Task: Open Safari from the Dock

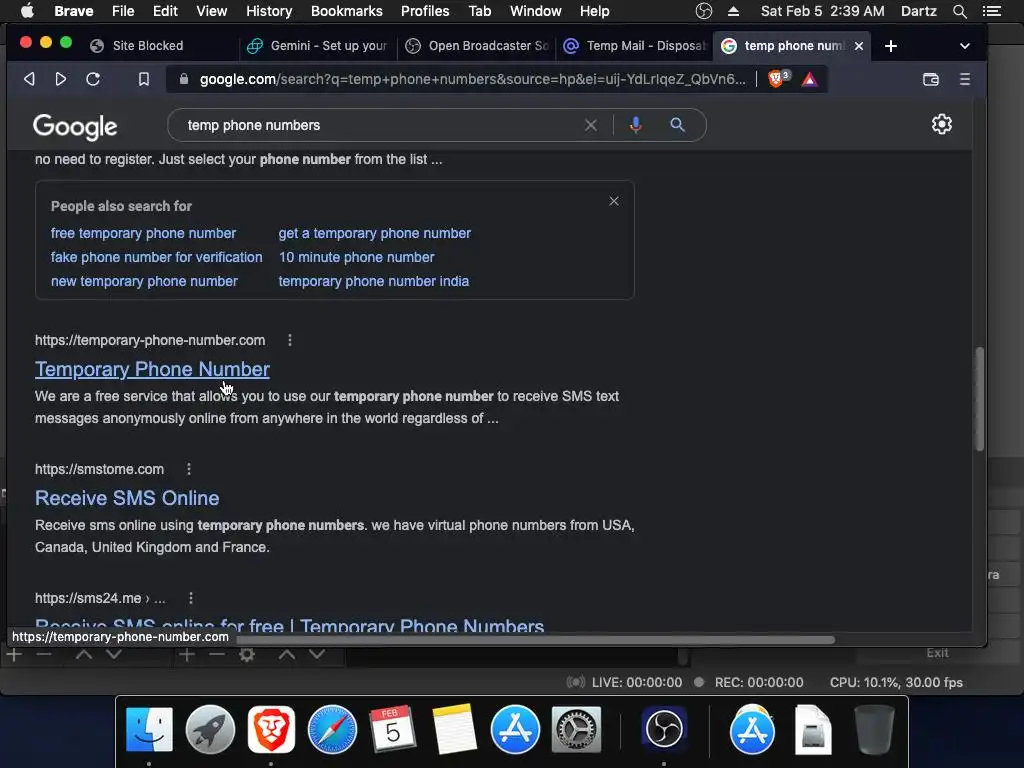Action: [332, 729]
